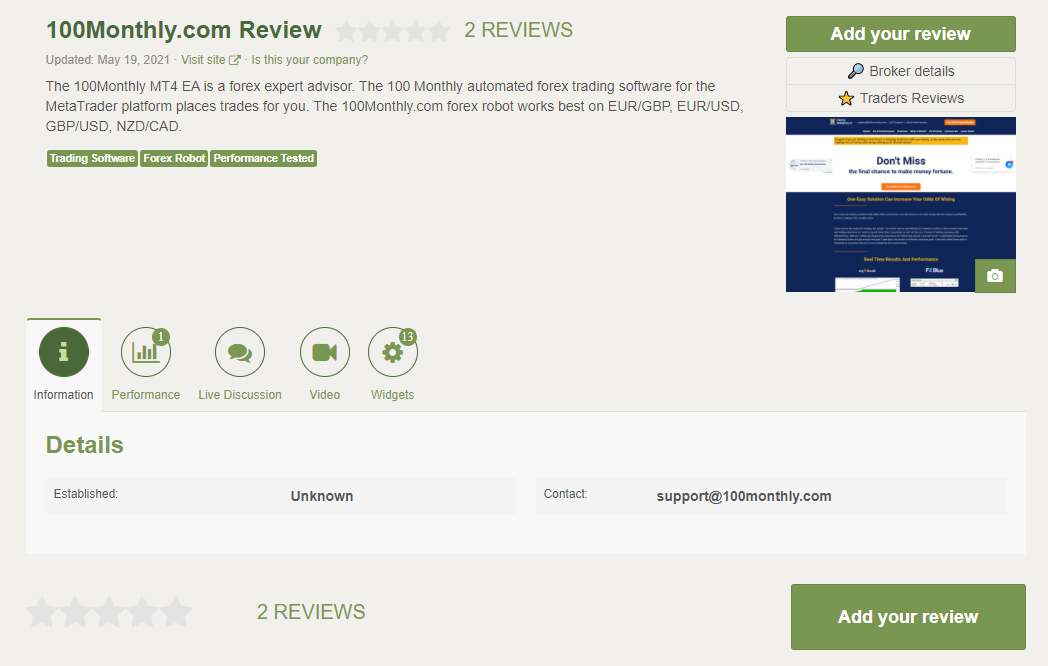Open the Live Discussion chat icon
This screenshot has height=666, width=1048.
click(240, 352)
